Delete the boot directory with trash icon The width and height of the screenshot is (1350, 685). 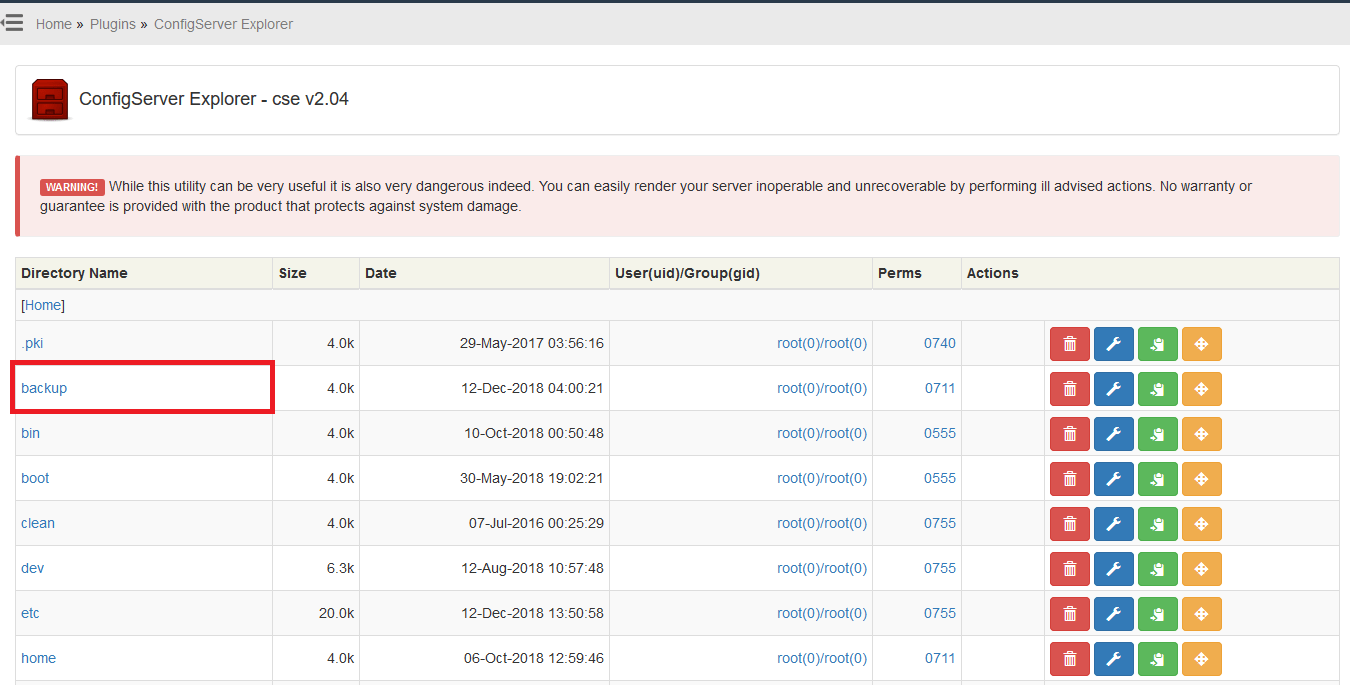1070,479
